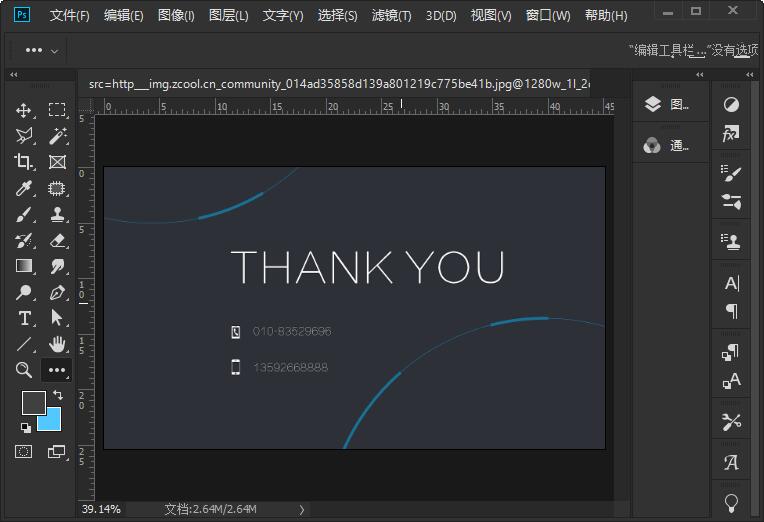Open the Brush Settings panel icon
Viewport: 764px width, 522px height.
pyautogui.click(x=731, y=173)
